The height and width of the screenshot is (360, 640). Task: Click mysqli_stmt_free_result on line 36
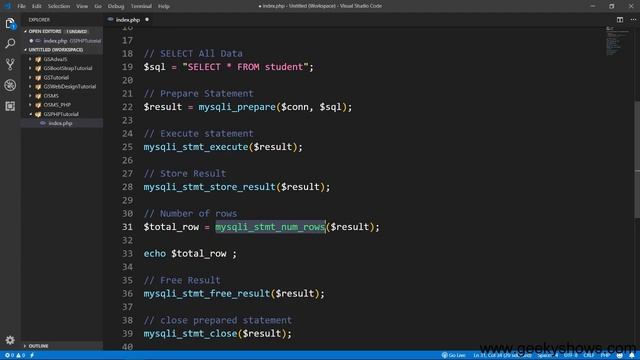(207, 293)
